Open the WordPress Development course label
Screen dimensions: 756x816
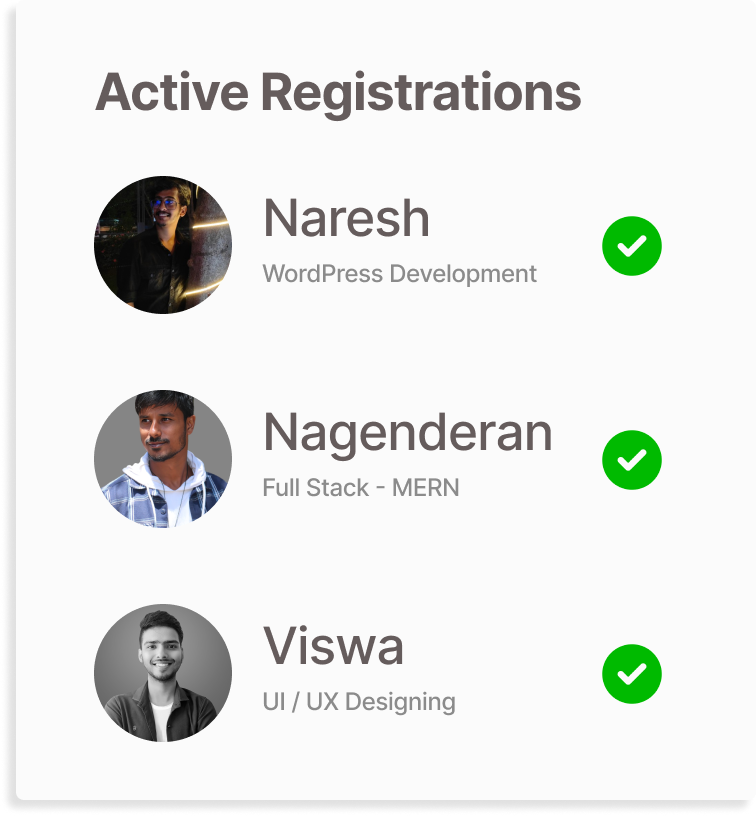pyautogui.click(x=398, y=273)
